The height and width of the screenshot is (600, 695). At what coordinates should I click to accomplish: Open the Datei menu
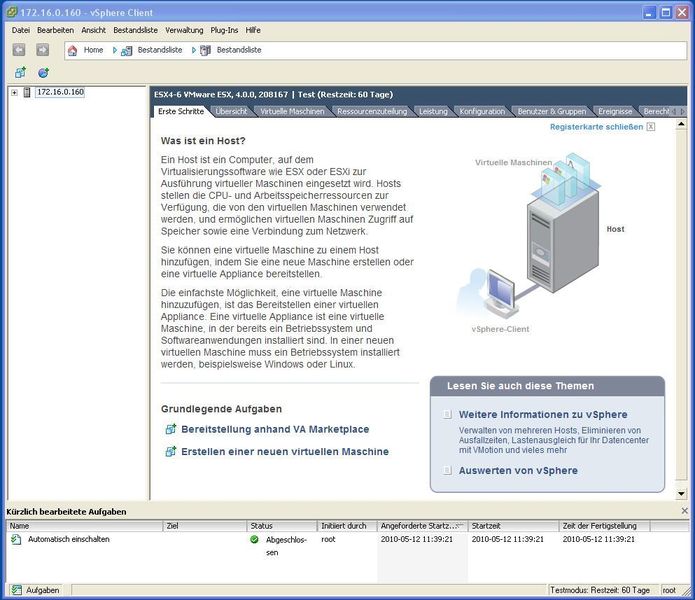(21, 30)
